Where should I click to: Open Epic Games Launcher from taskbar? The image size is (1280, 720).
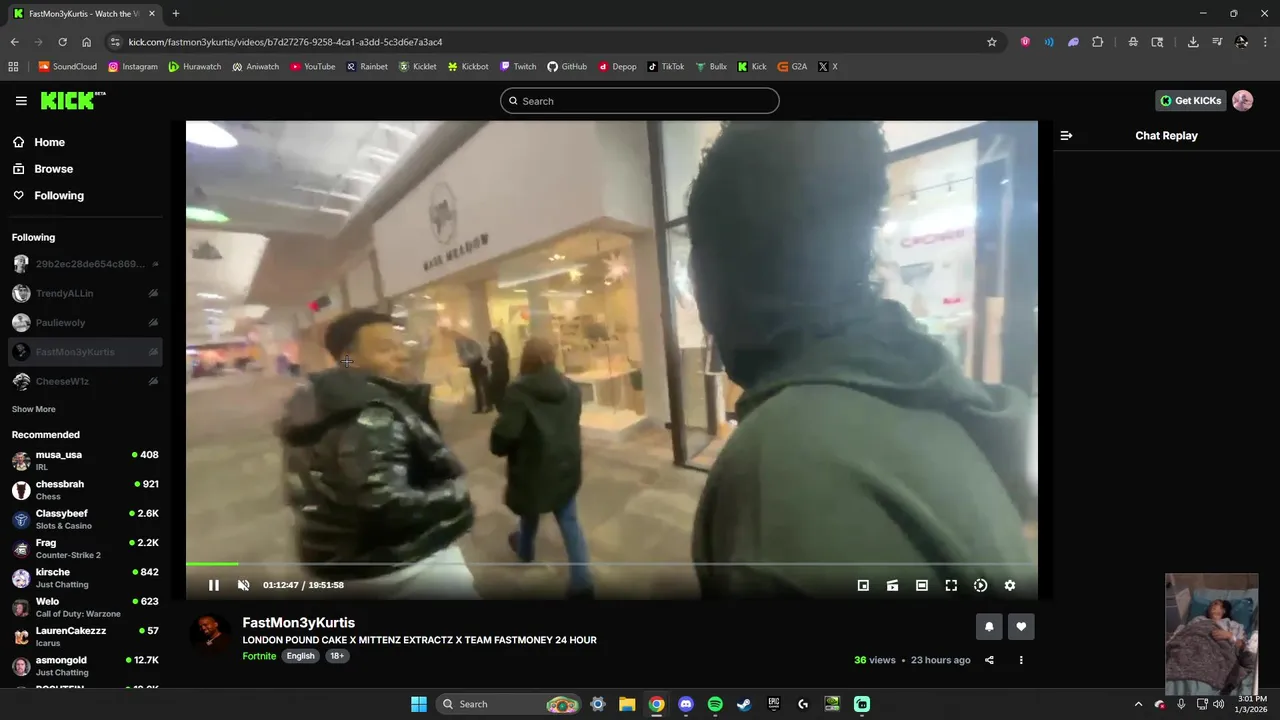pyautogui.click(x=773, y=704)
